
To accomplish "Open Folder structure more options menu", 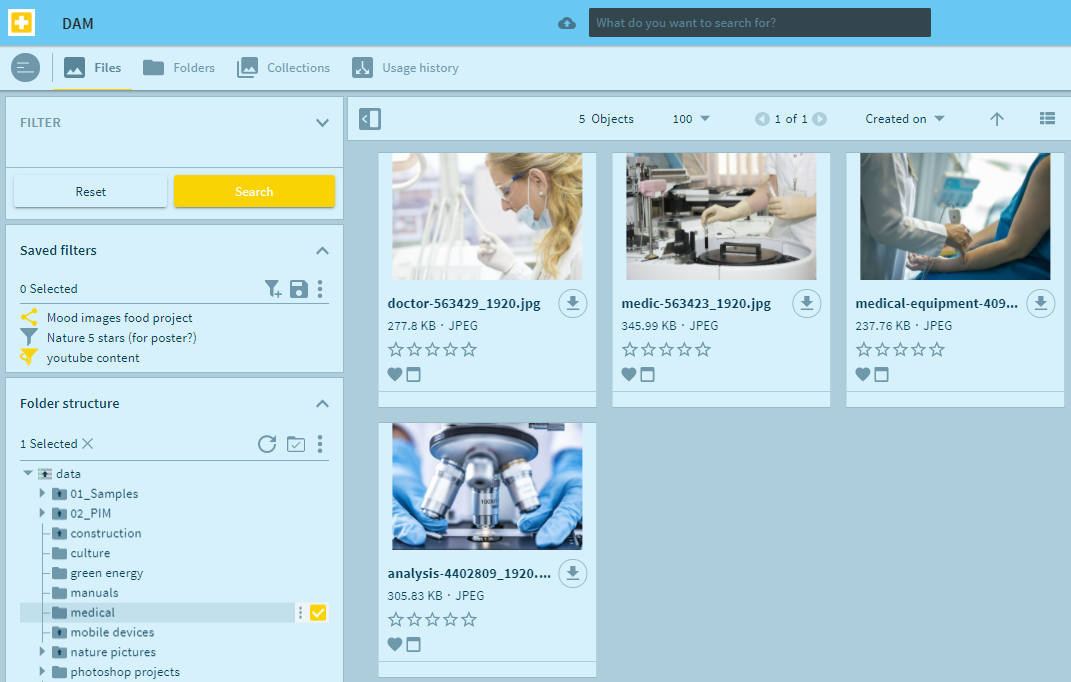I will pos(320,444).
